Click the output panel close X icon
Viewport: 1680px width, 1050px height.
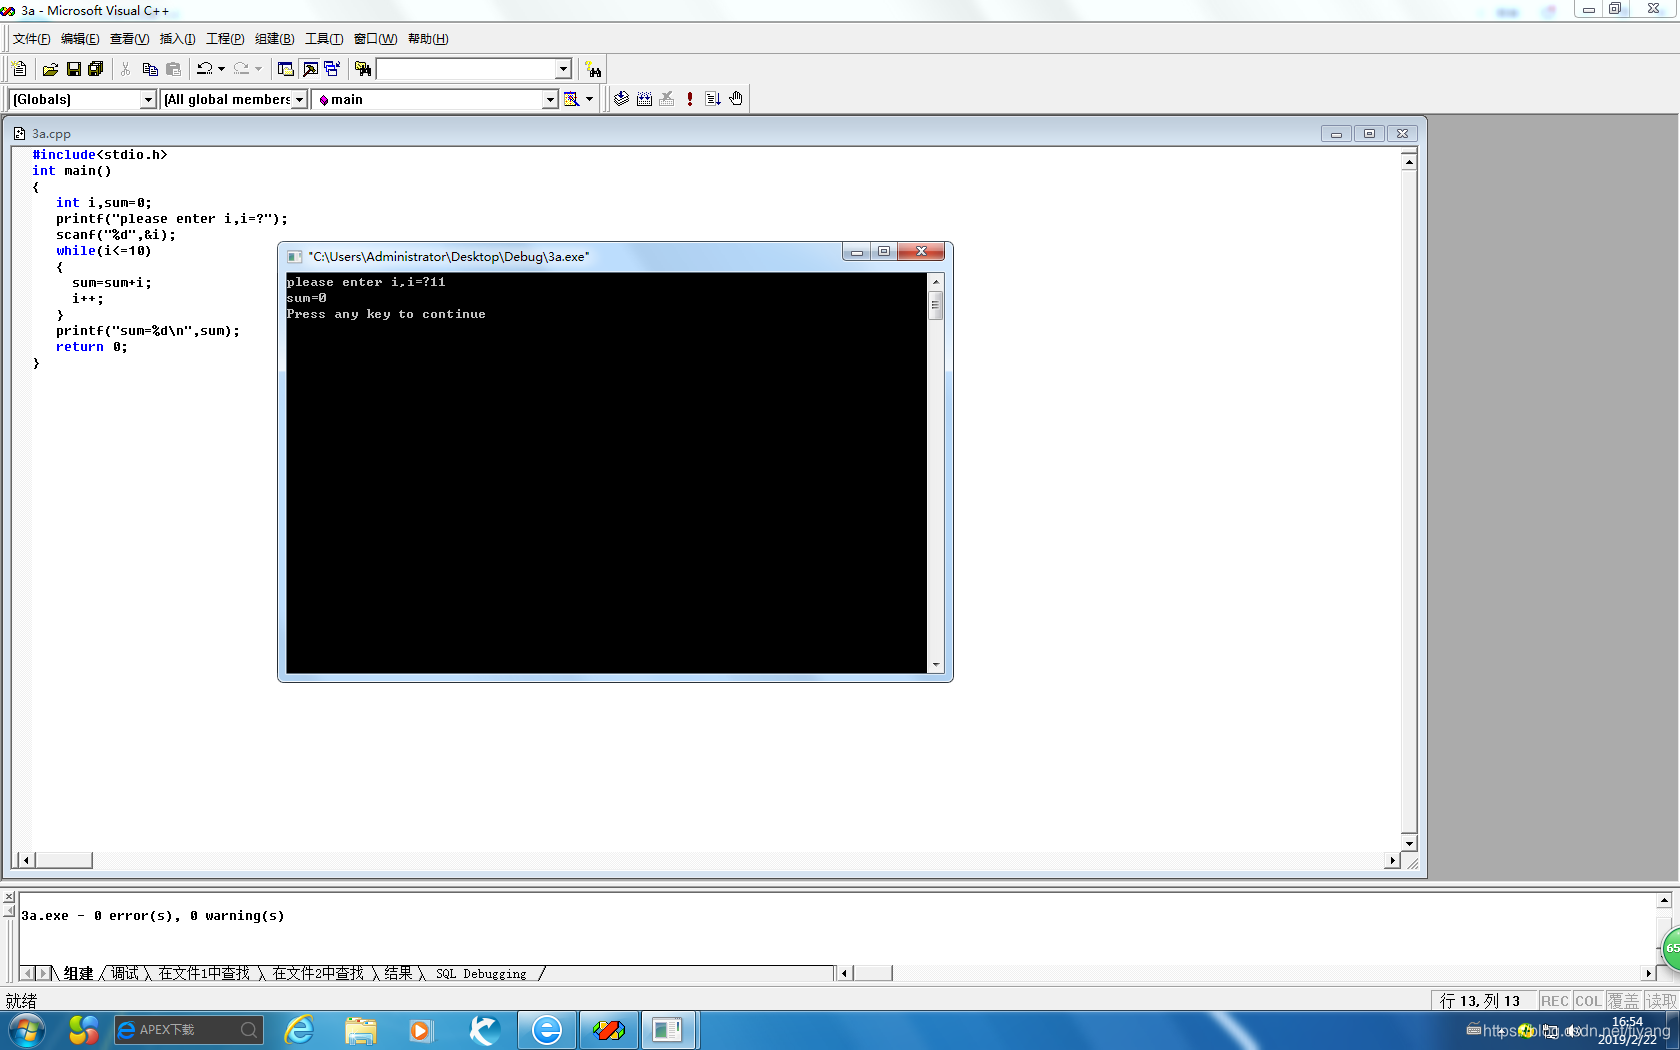(x=9, y=897)
